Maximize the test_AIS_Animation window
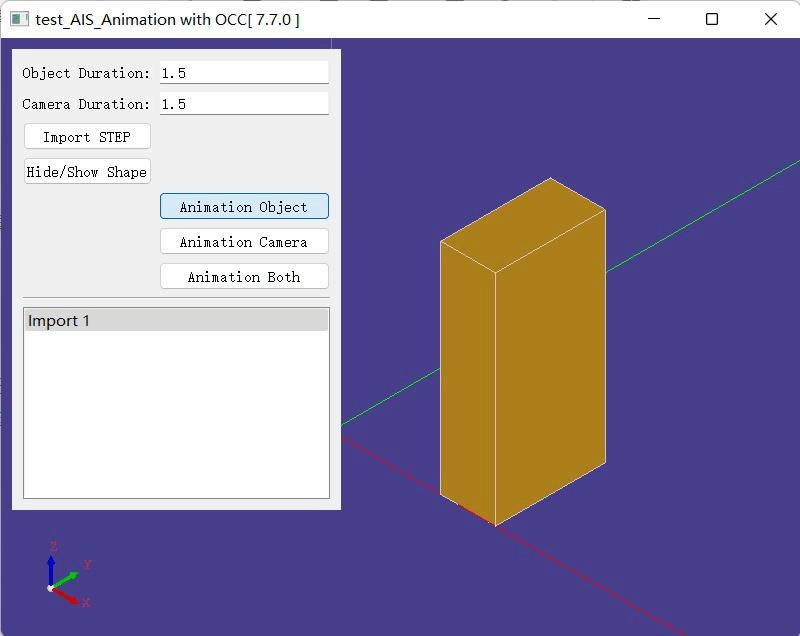Image resolution: width=800 pixels, height=636 pixels. (x=712, y=19)
